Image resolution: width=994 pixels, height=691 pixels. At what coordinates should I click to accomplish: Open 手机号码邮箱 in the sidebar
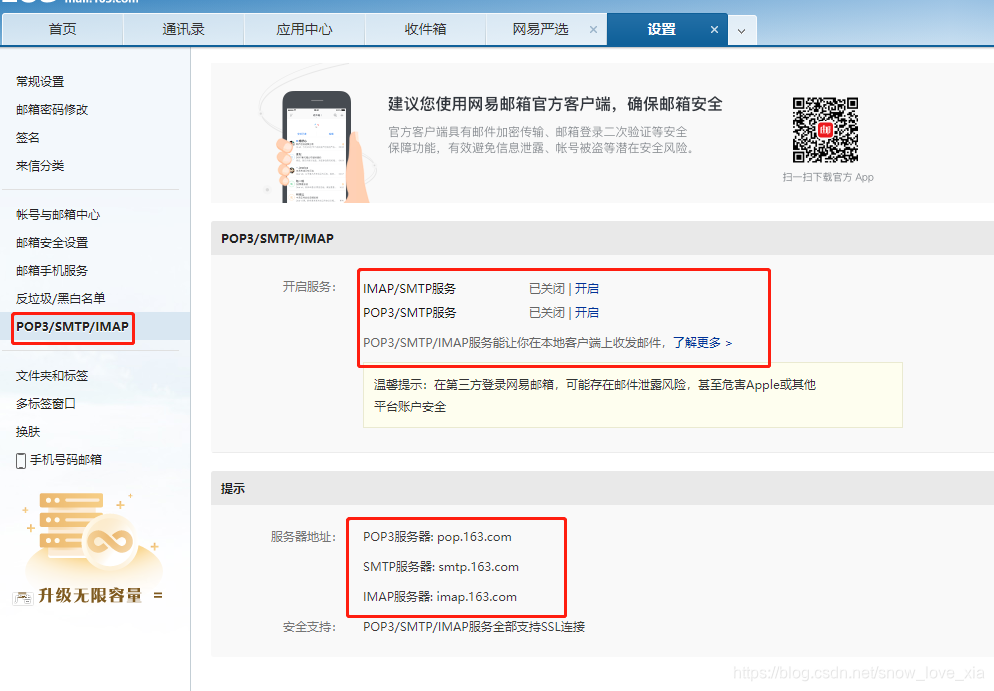tap(66, 460)
